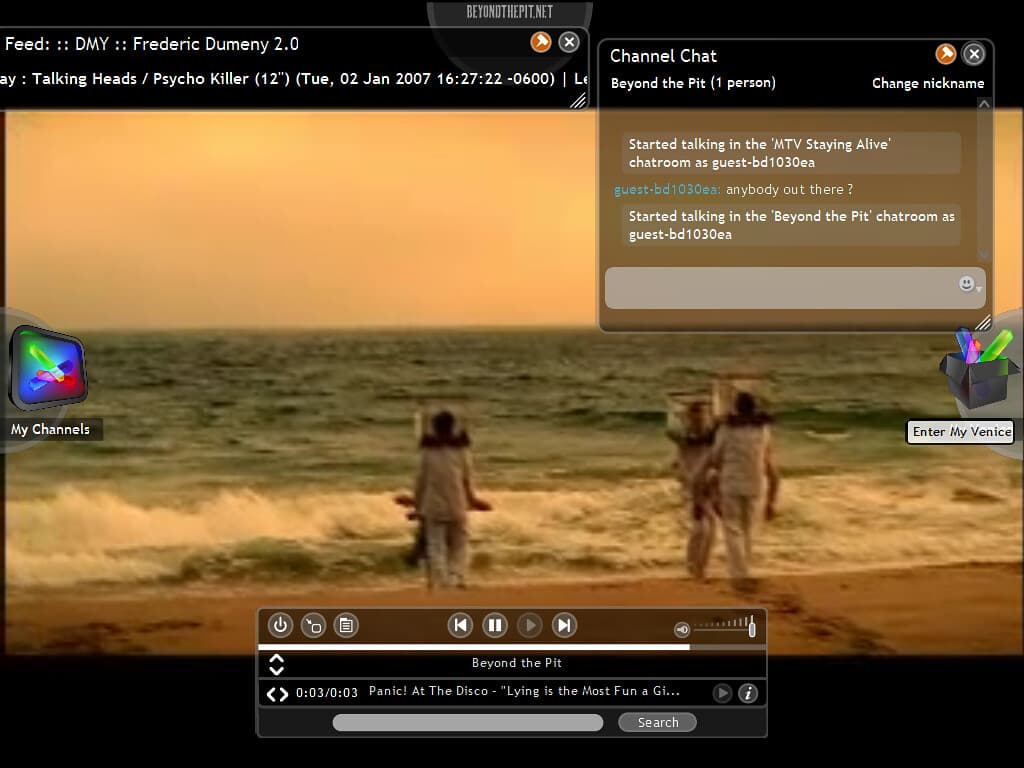Toggle channel up/down arrows beside Beyond the Pit
Viewport: 1024px width, 768px height.
[276, 664]
